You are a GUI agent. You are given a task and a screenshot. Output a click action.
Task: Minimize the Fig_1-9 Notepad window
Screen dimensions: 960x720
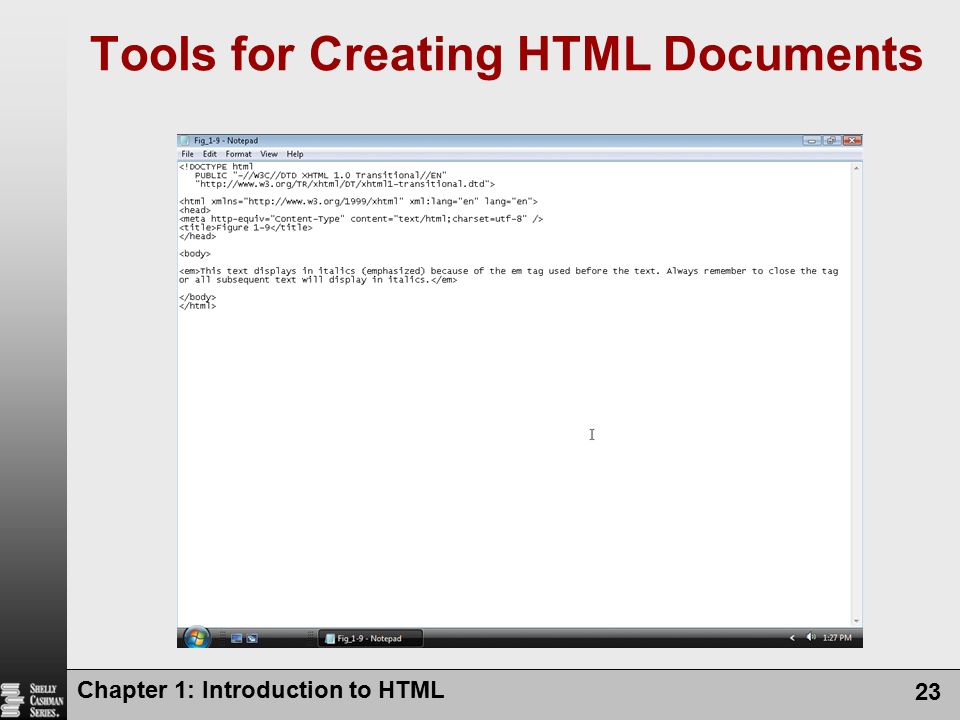tap(811, 140)
